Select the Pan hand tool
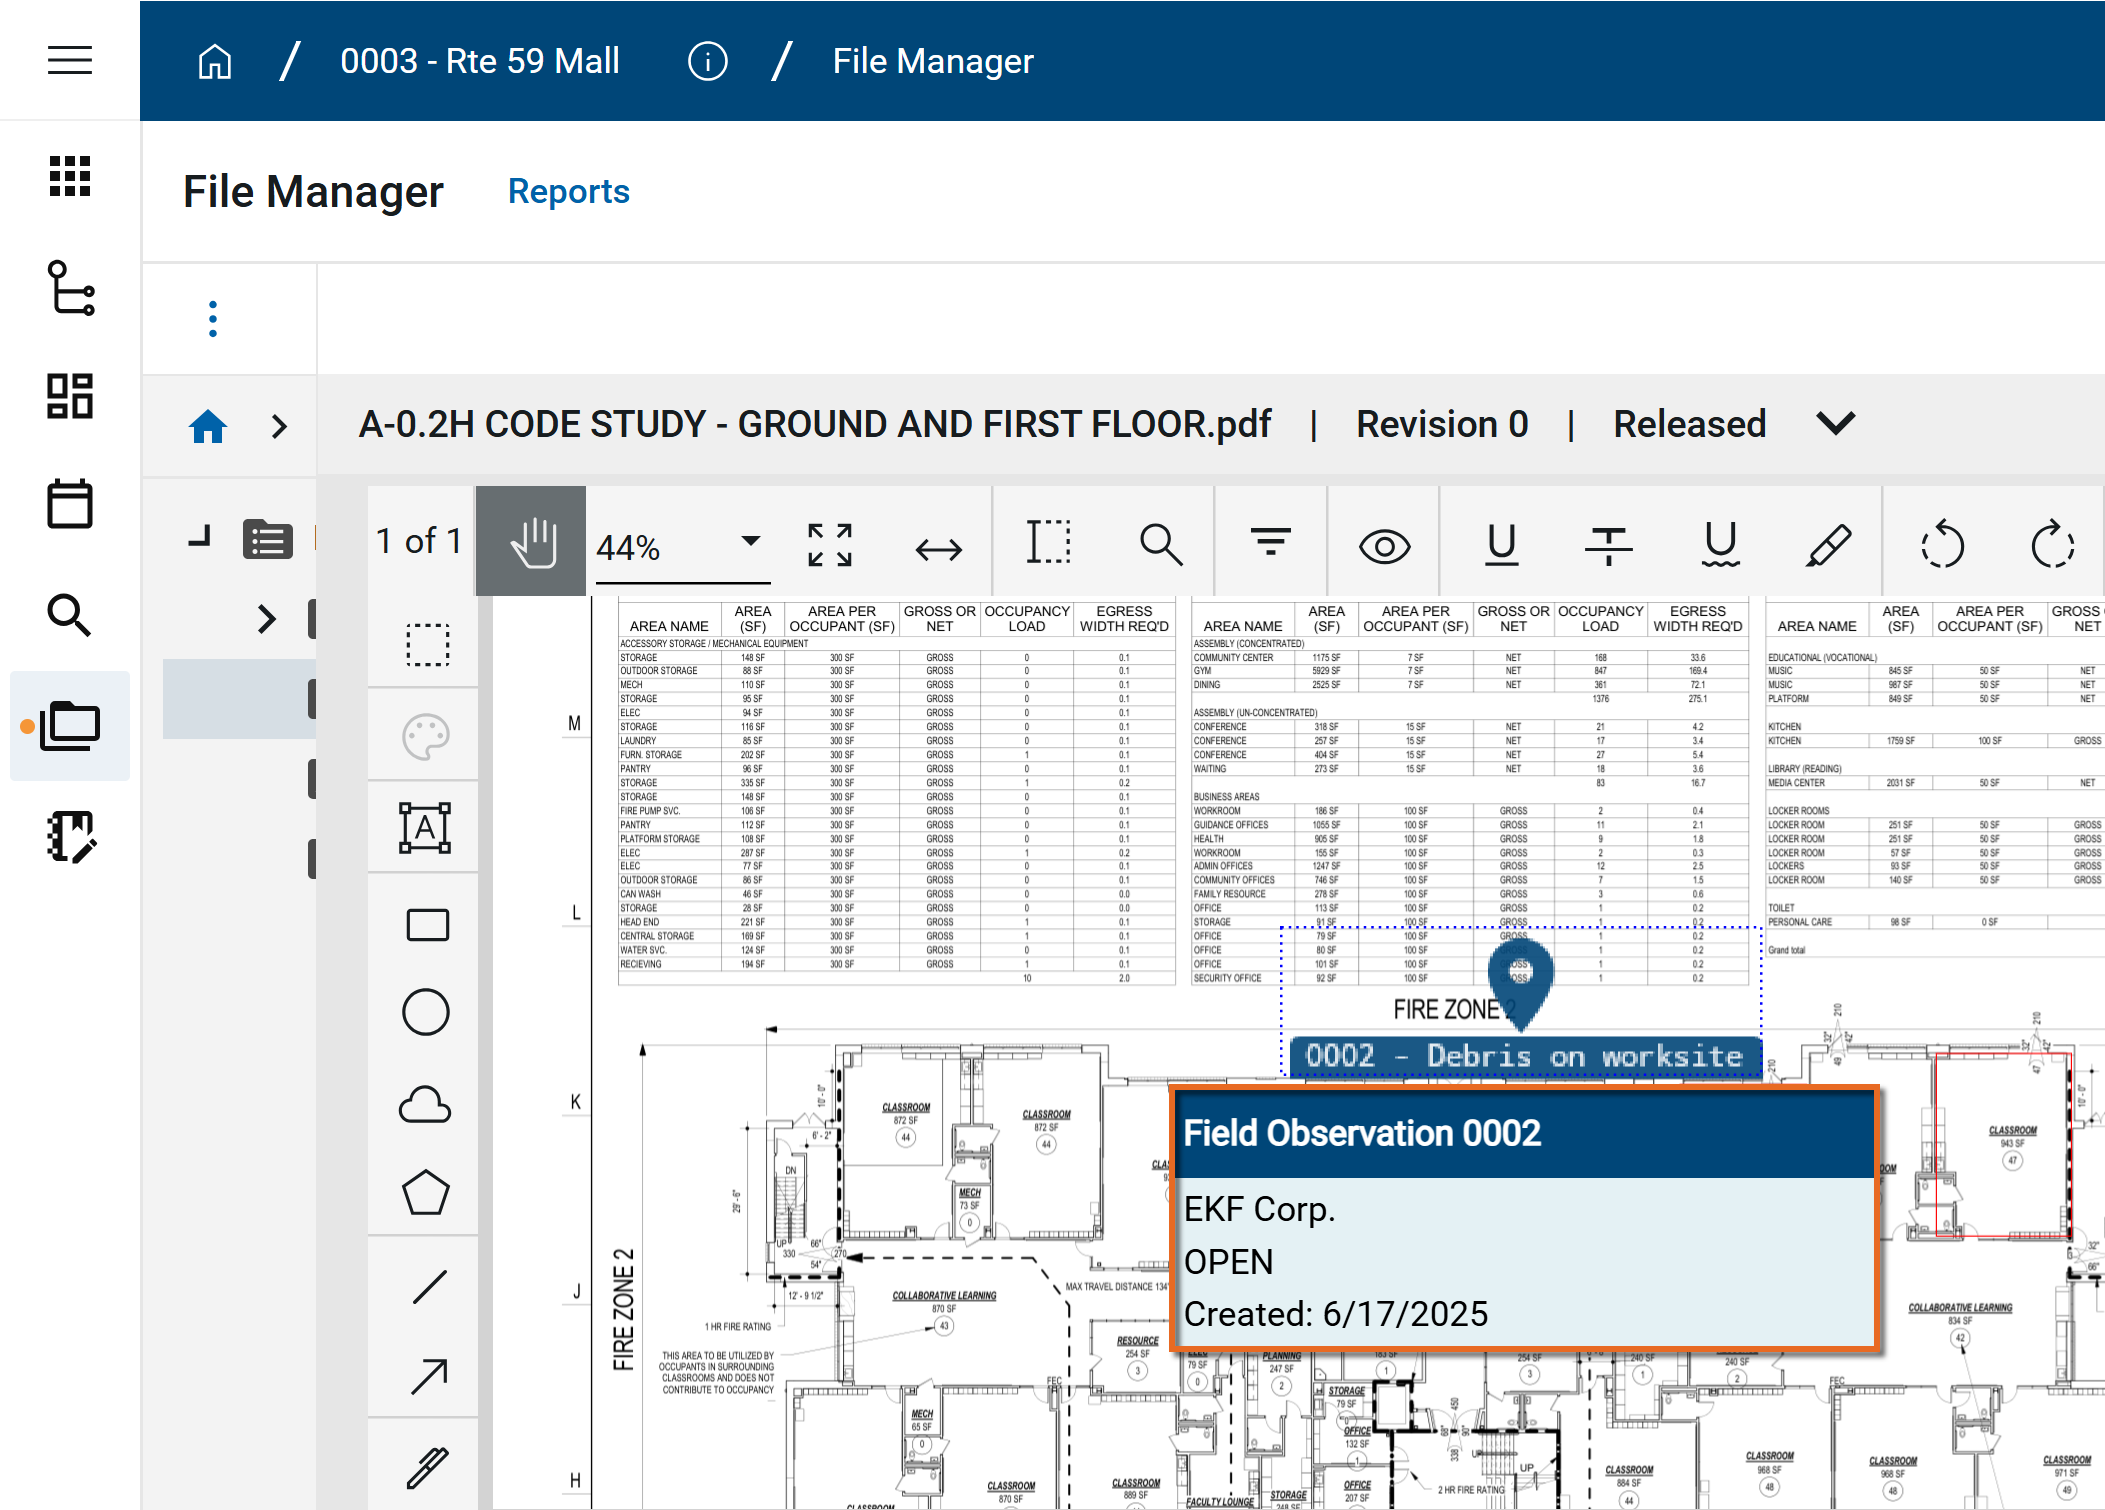2105x1510 pixels. [x=531, y=543]
